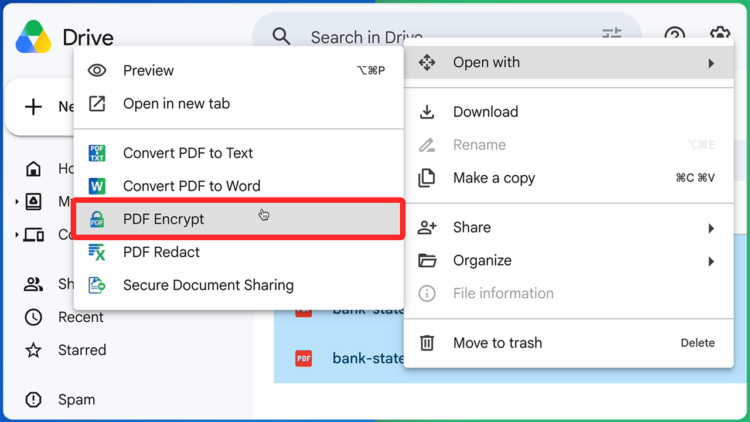The height and width of the screenshot is (422, 750).
Task: Choose Make a copy
Action: [569, 178]
